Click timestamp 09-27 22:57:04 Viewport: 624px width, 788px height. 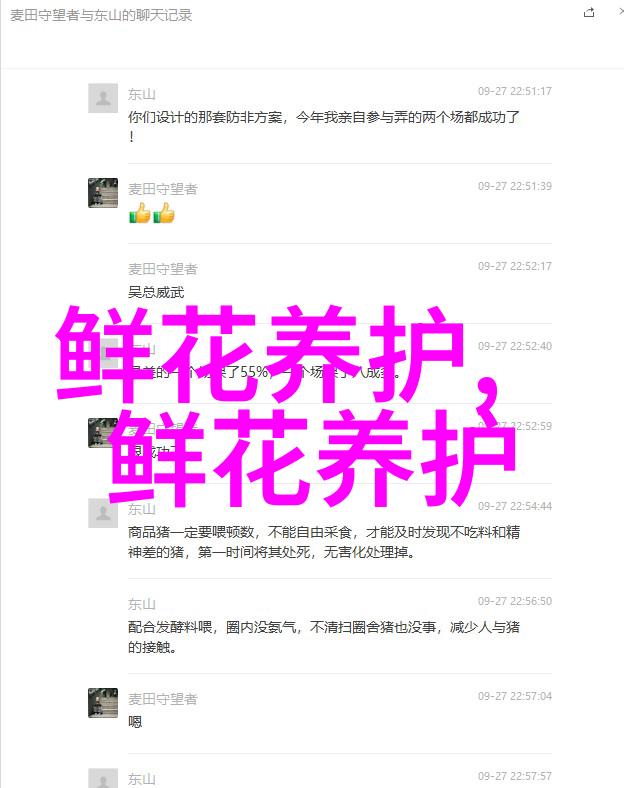[515, 696]
